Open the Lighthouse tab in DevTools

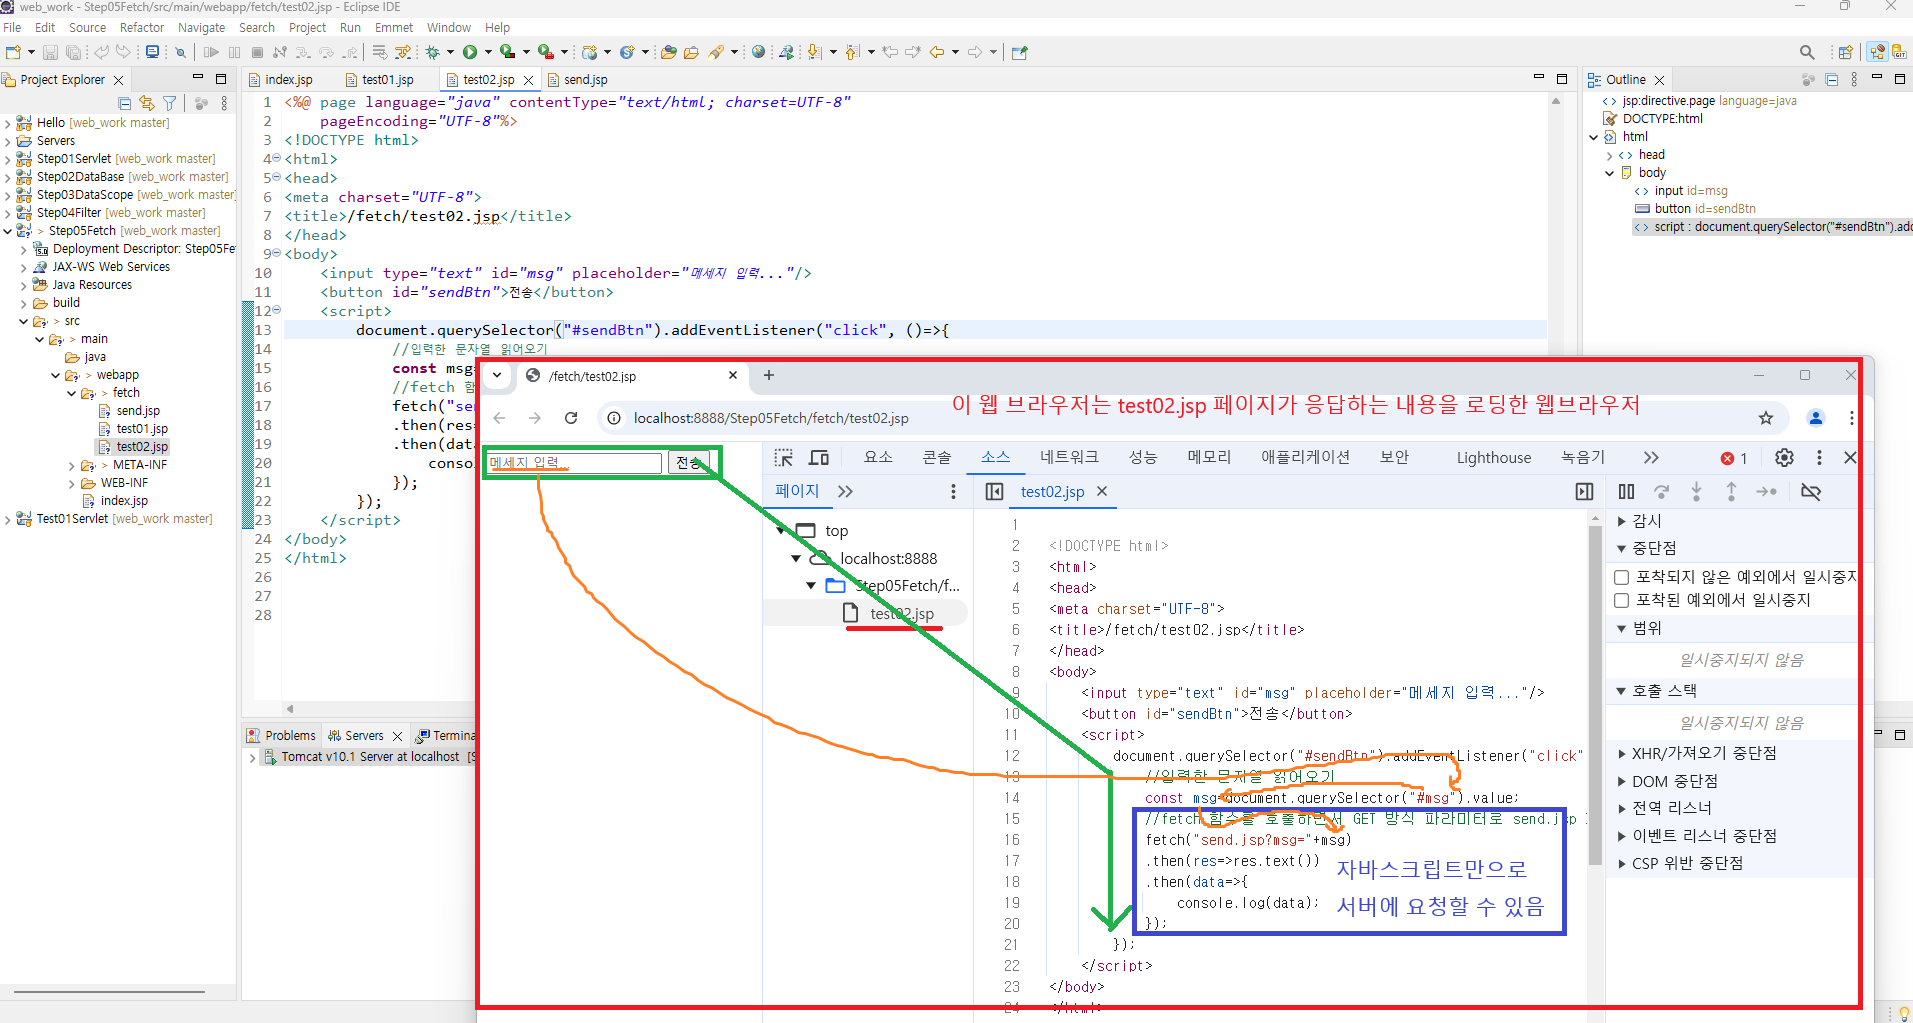1494,458
